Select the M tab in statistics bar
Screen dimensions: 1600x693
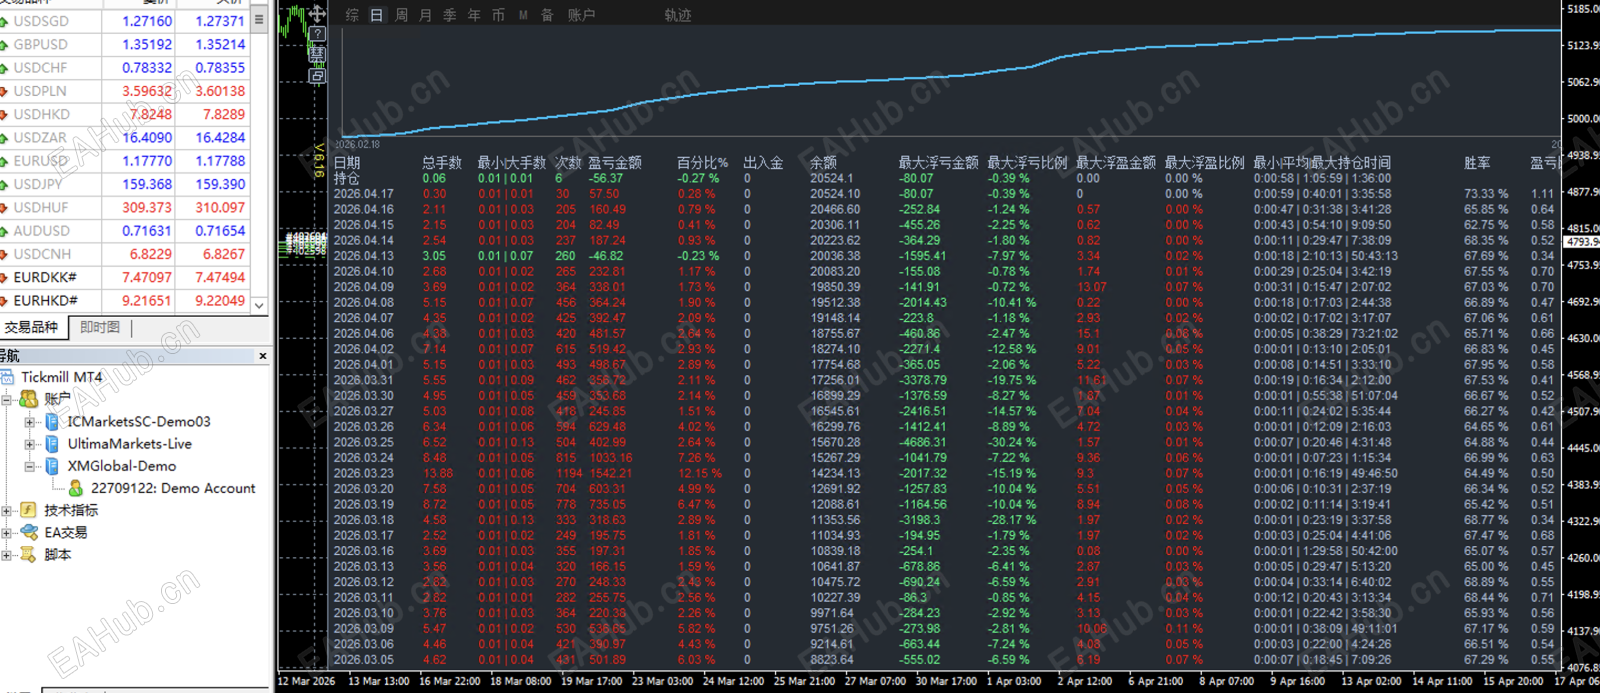click(x=523, y=15)
